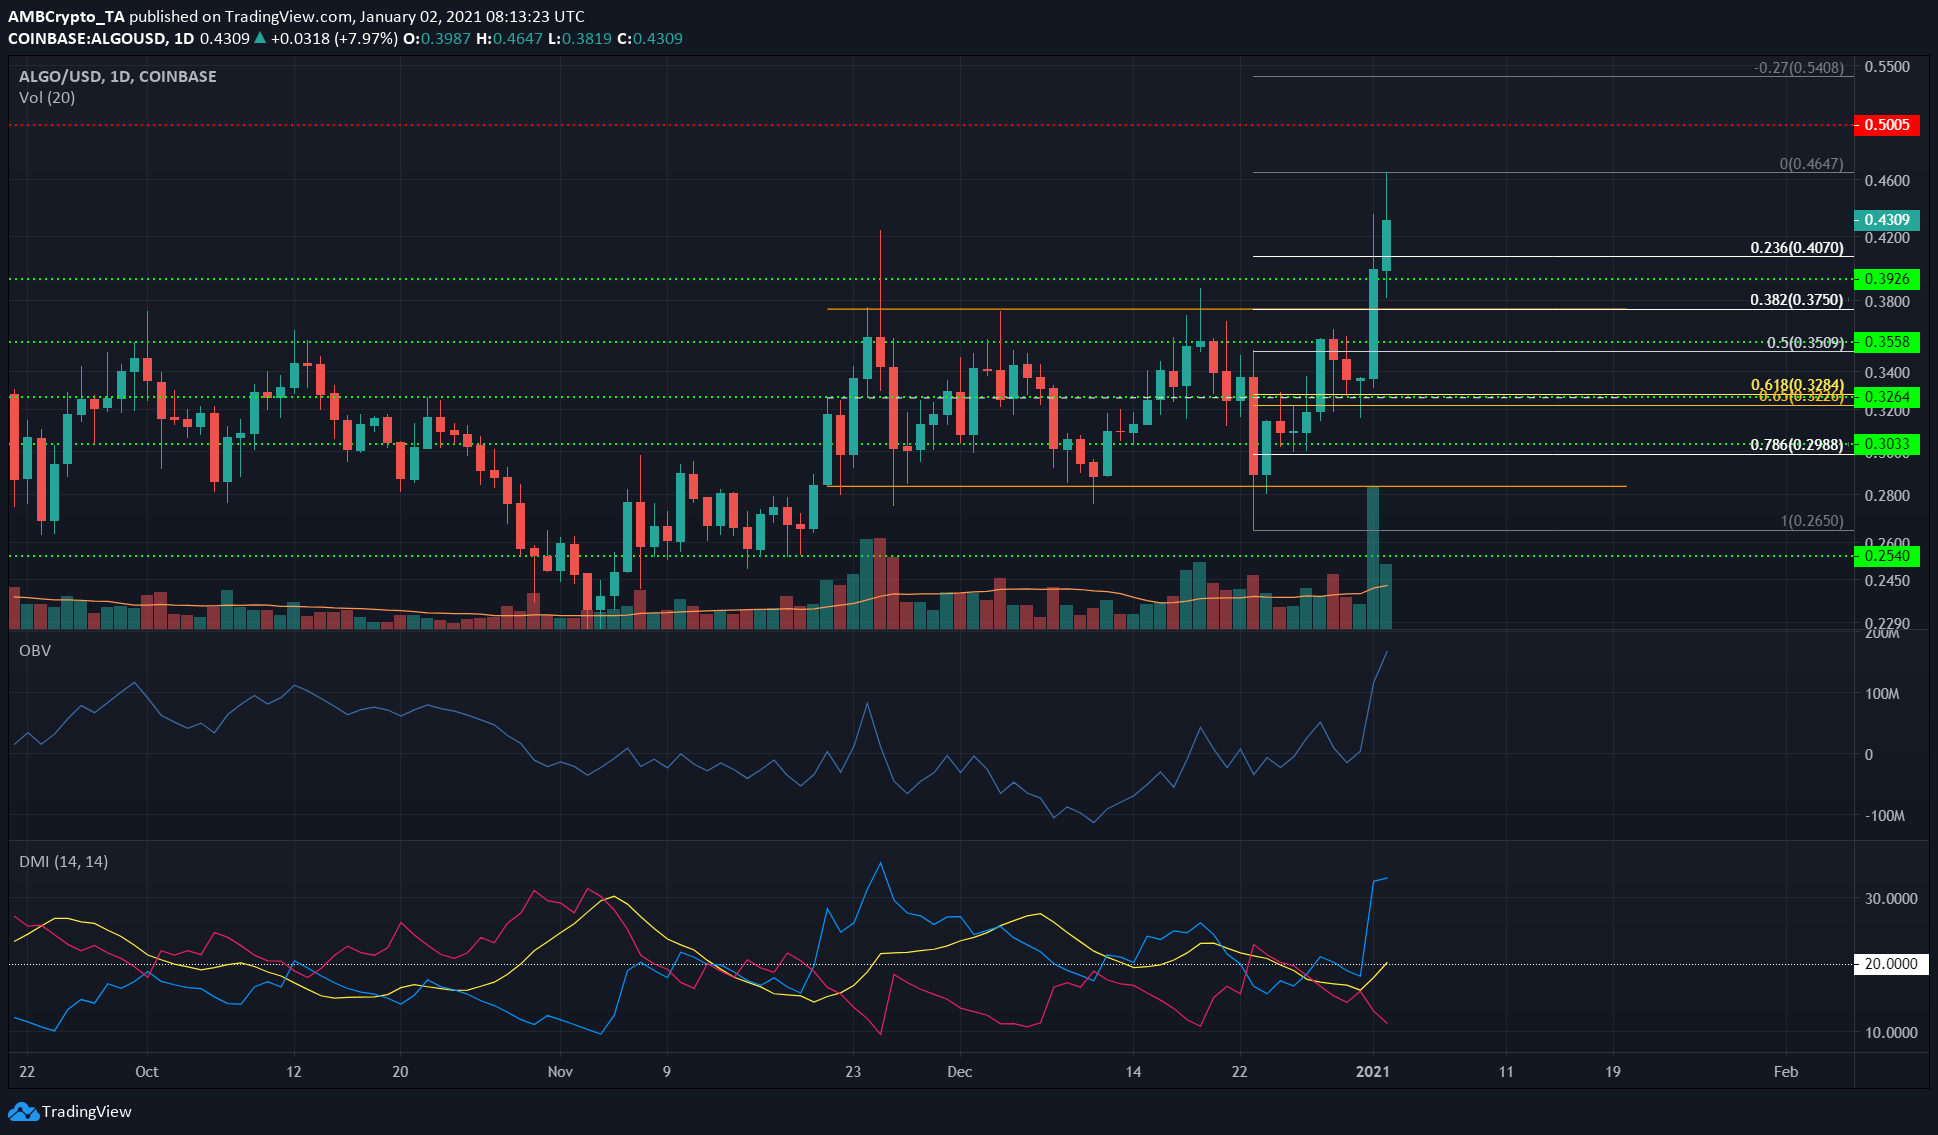Click the DMI 20.0000 level label
The width and height of the screenshot is (1938, 1135).
1890,964
